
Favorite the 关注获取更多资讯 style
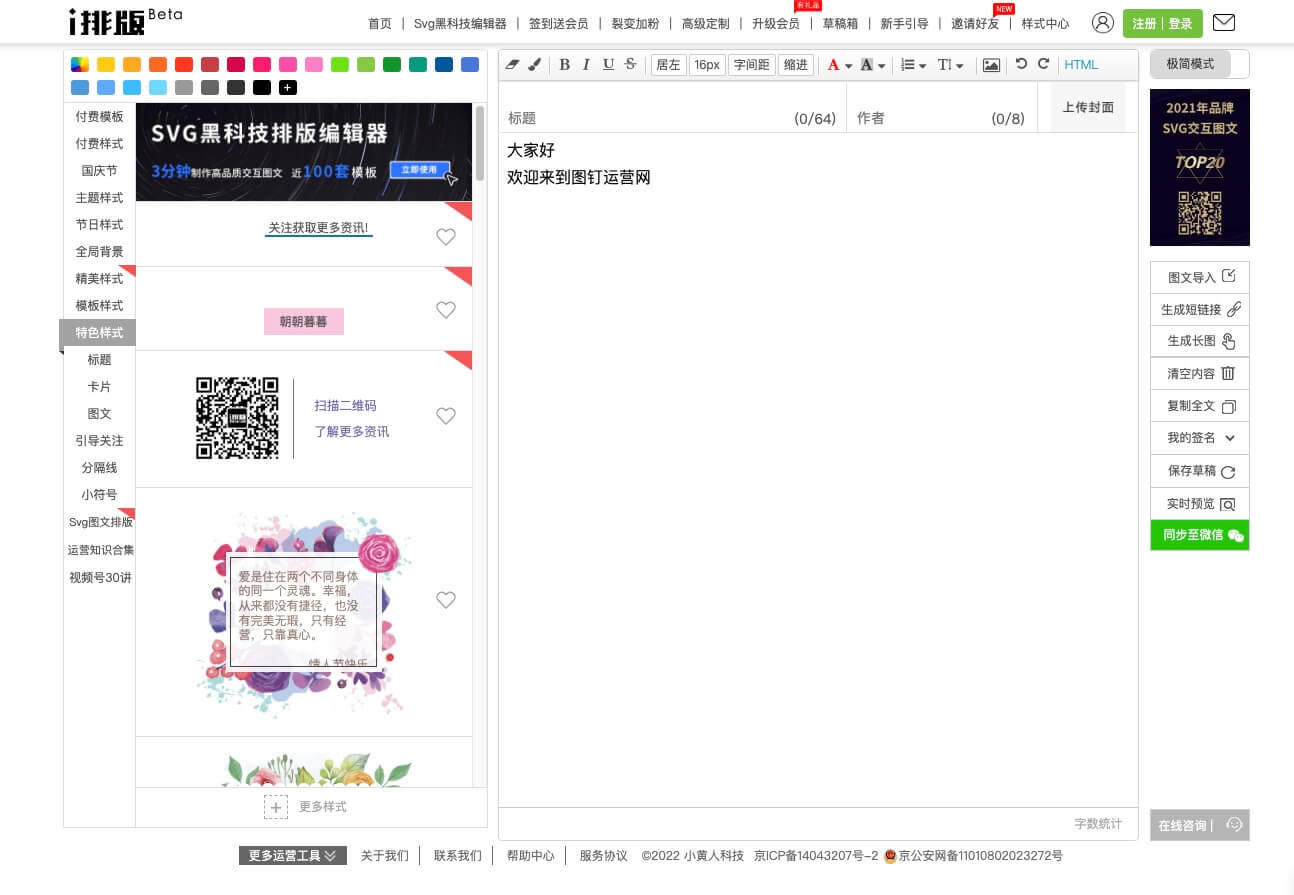446,237
